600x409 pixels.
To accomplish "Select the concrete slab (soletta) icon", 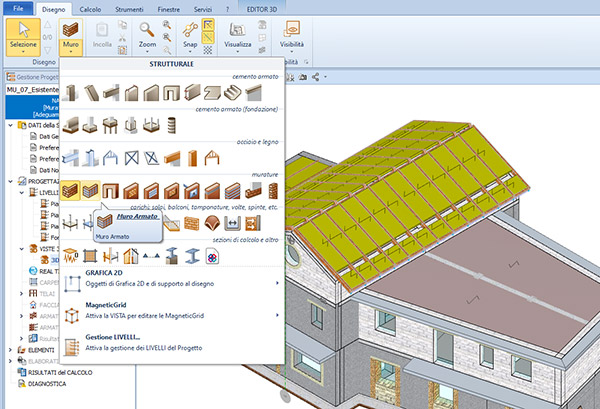I will click(212, 93).
